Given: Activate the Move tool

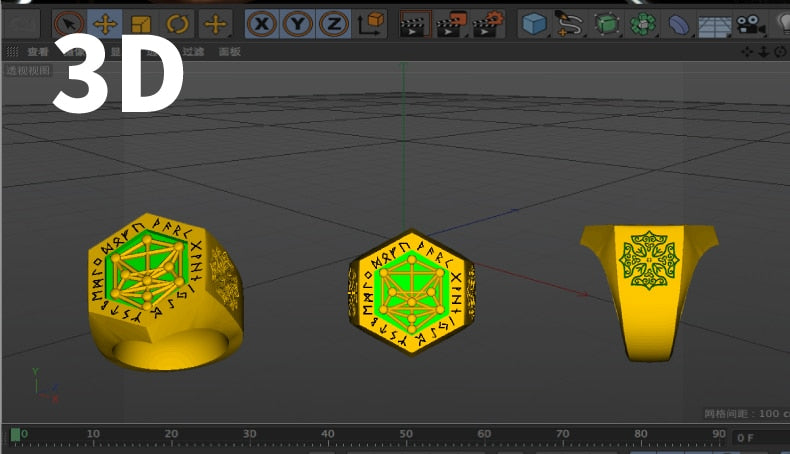Looking at the screenshot, I should (x=105, y=24).
